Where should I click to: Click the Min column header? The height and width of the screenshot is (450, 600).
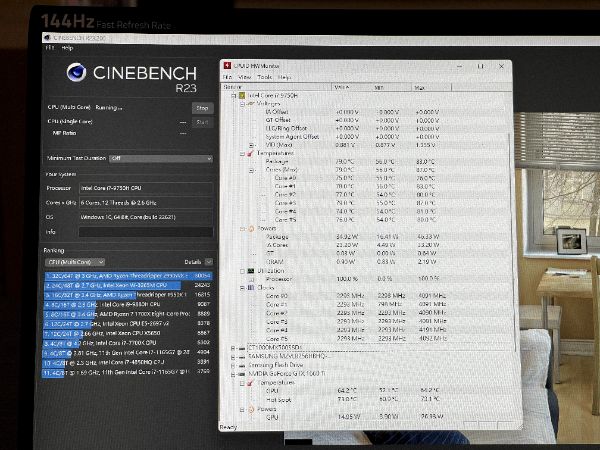392,87
